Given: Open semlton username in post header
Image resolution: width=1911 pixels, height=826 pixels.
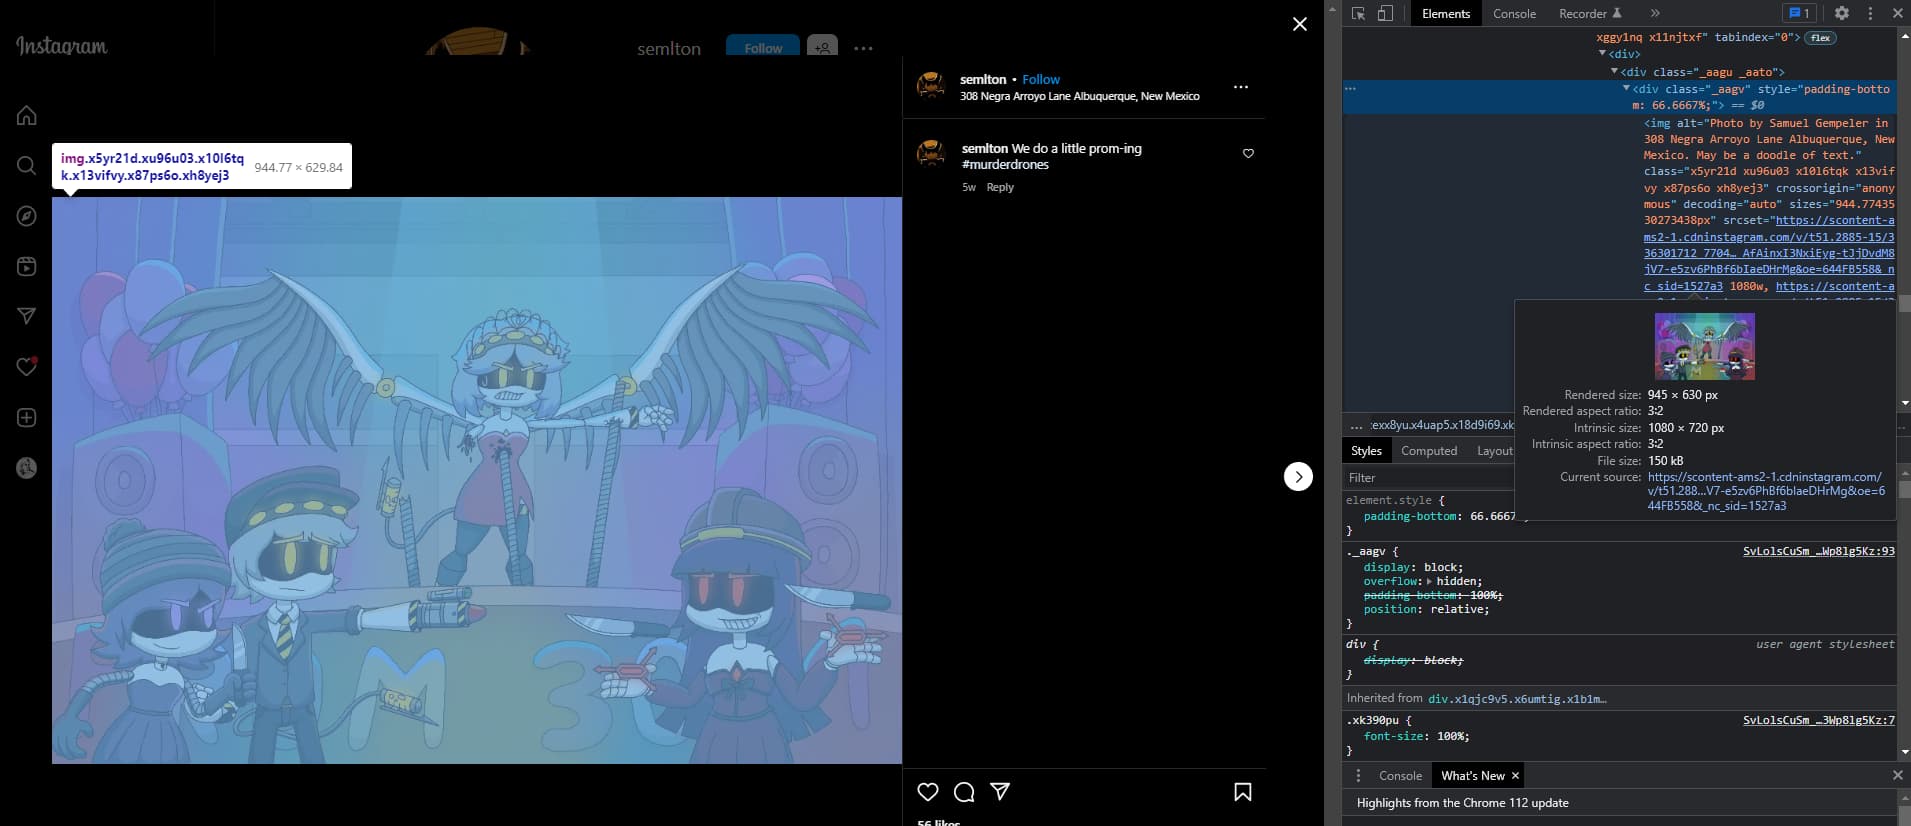Looking at the screenshot, I should click(x=983, y=79).
